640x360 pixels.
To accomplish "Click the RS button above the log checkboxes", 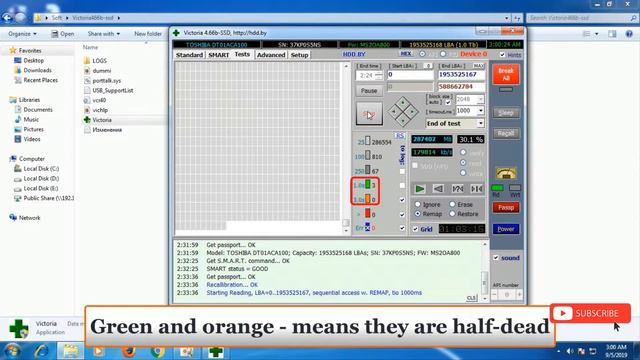I will point(400,136).
